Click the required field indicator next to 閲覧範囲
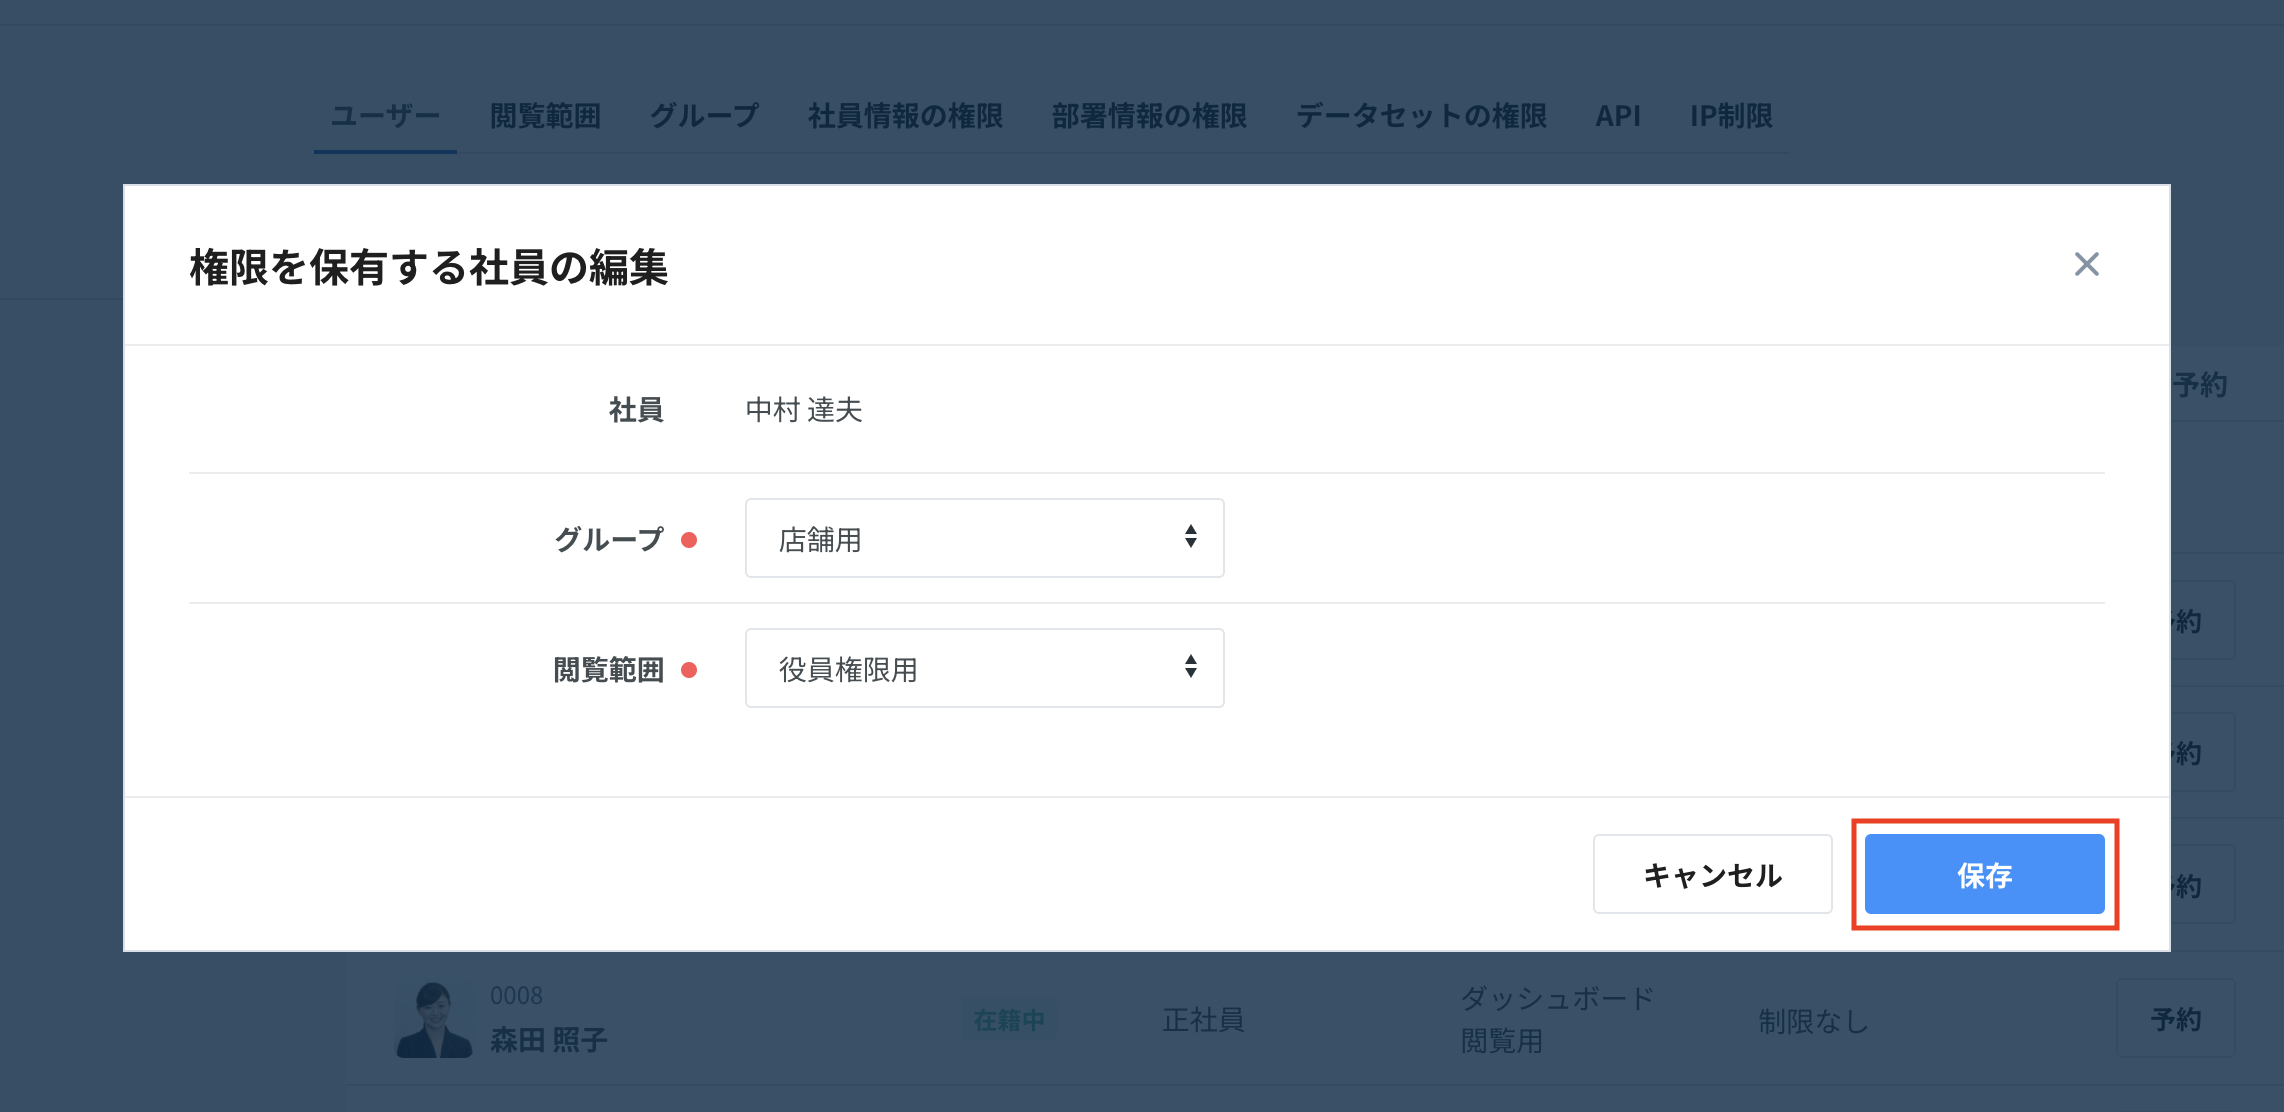This screenshot has height=1112, width=2284. click(689, 670)
